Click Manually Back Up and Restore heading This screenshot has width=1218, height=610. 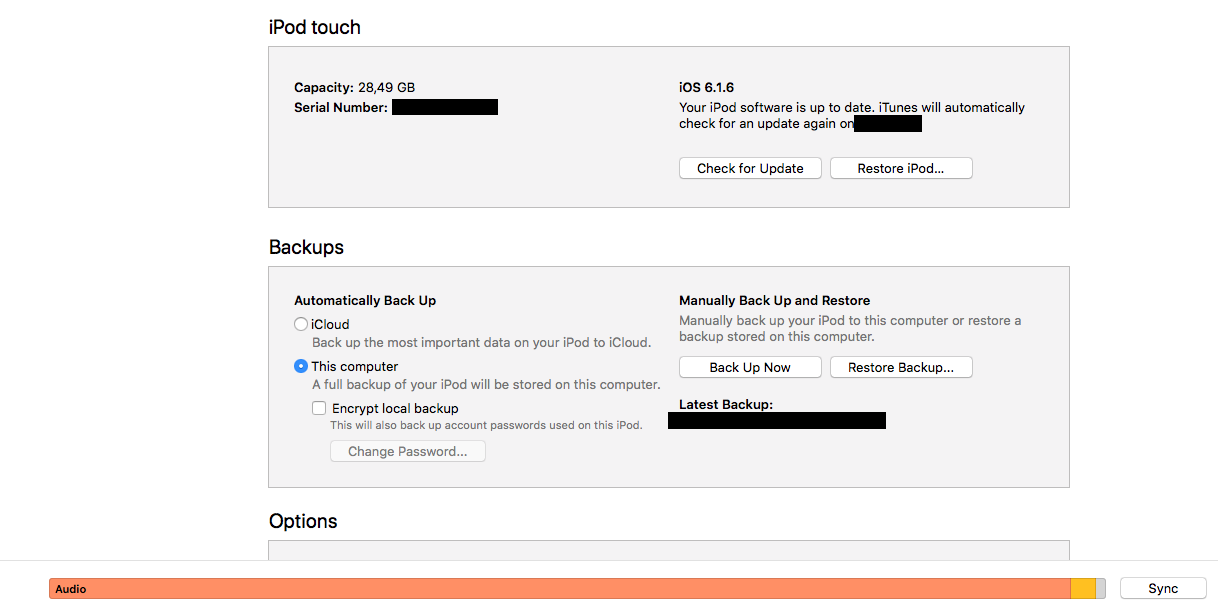click(775, 300)
